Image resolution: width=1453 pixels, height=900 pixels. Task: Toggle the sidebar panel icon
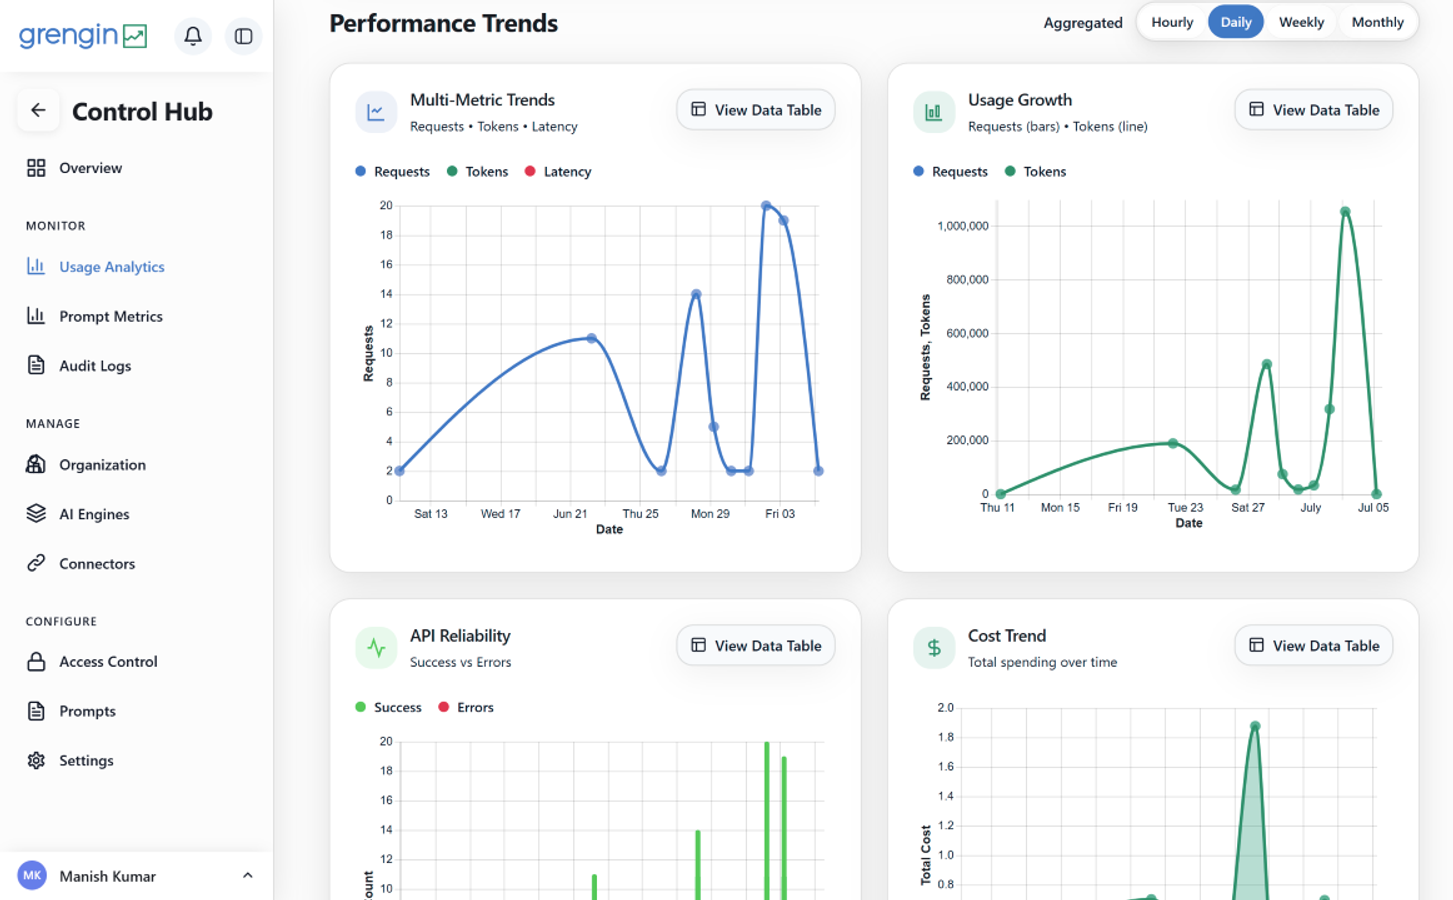(243, 36)
